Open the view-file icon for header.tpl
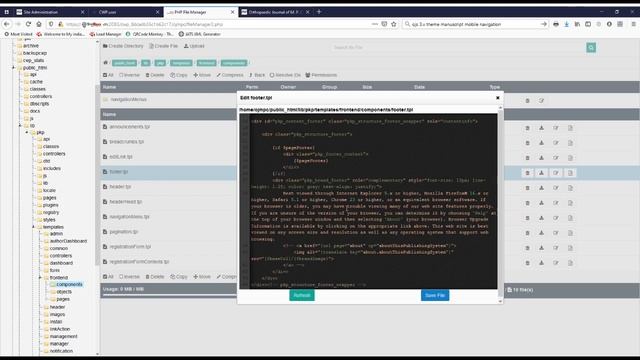The image size is (640, 360). pos(570,188)
